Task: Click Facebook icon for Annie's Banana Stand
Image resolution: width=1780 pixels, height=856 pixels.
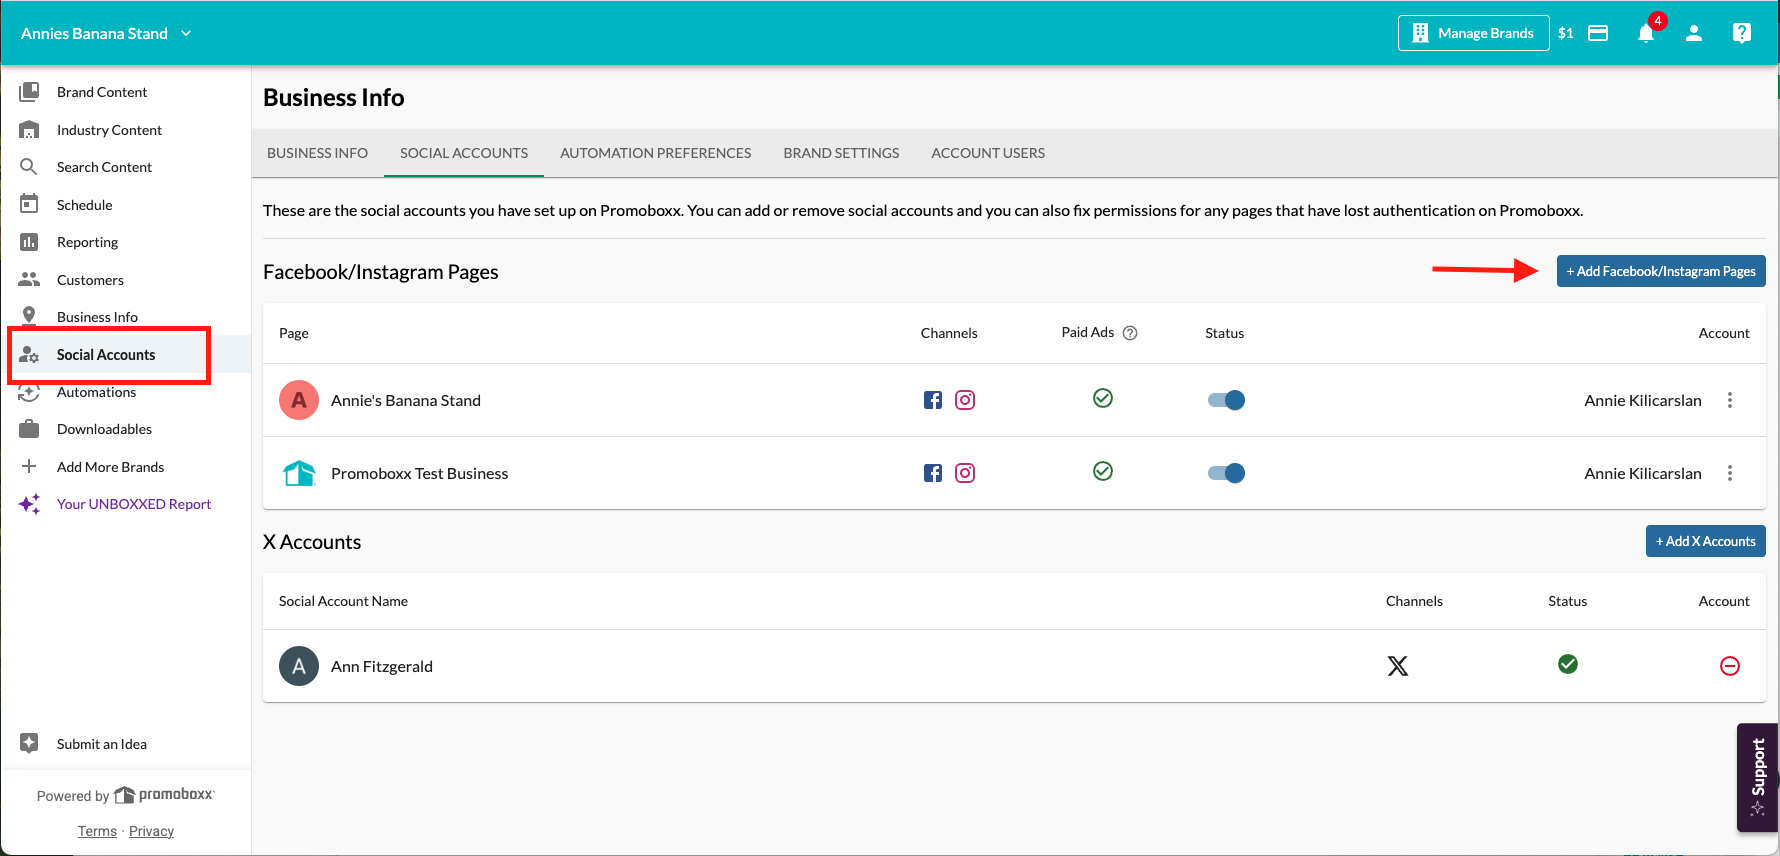Action: tap(933, 400)
